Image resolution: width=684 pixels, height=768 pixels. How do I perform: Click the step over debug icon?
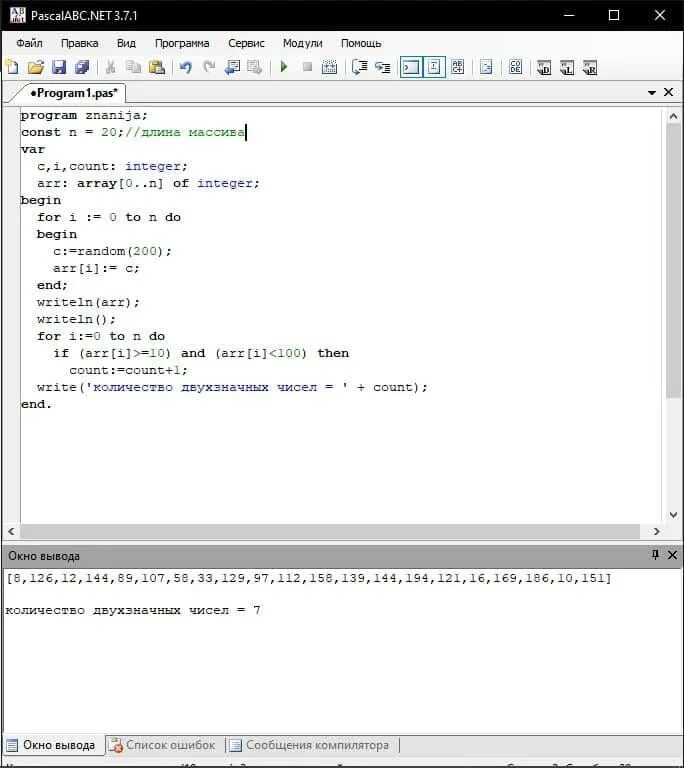click(x=360, y=67)
